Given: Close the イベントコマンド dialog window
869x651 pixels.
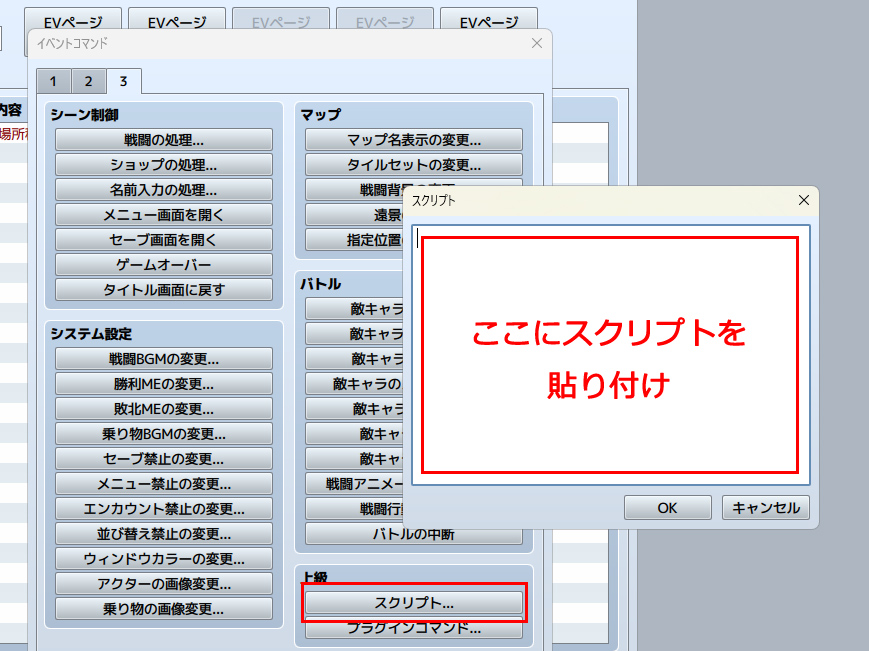Looking at the screenshot, I should [537, 43].
